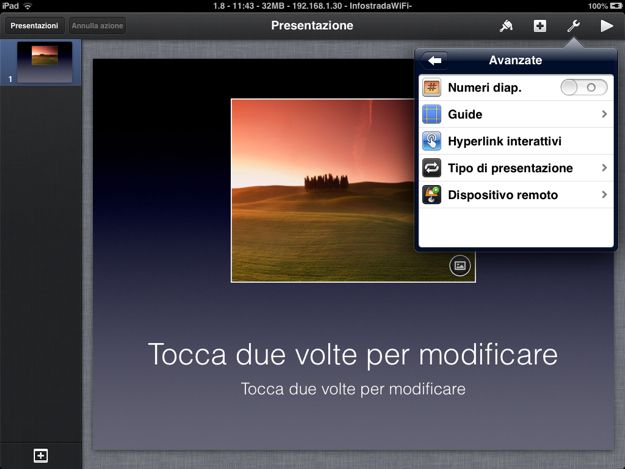Expand Tipo di presentazione chevron
Viewport: 625px width, 469px height.
pos(604,168)
